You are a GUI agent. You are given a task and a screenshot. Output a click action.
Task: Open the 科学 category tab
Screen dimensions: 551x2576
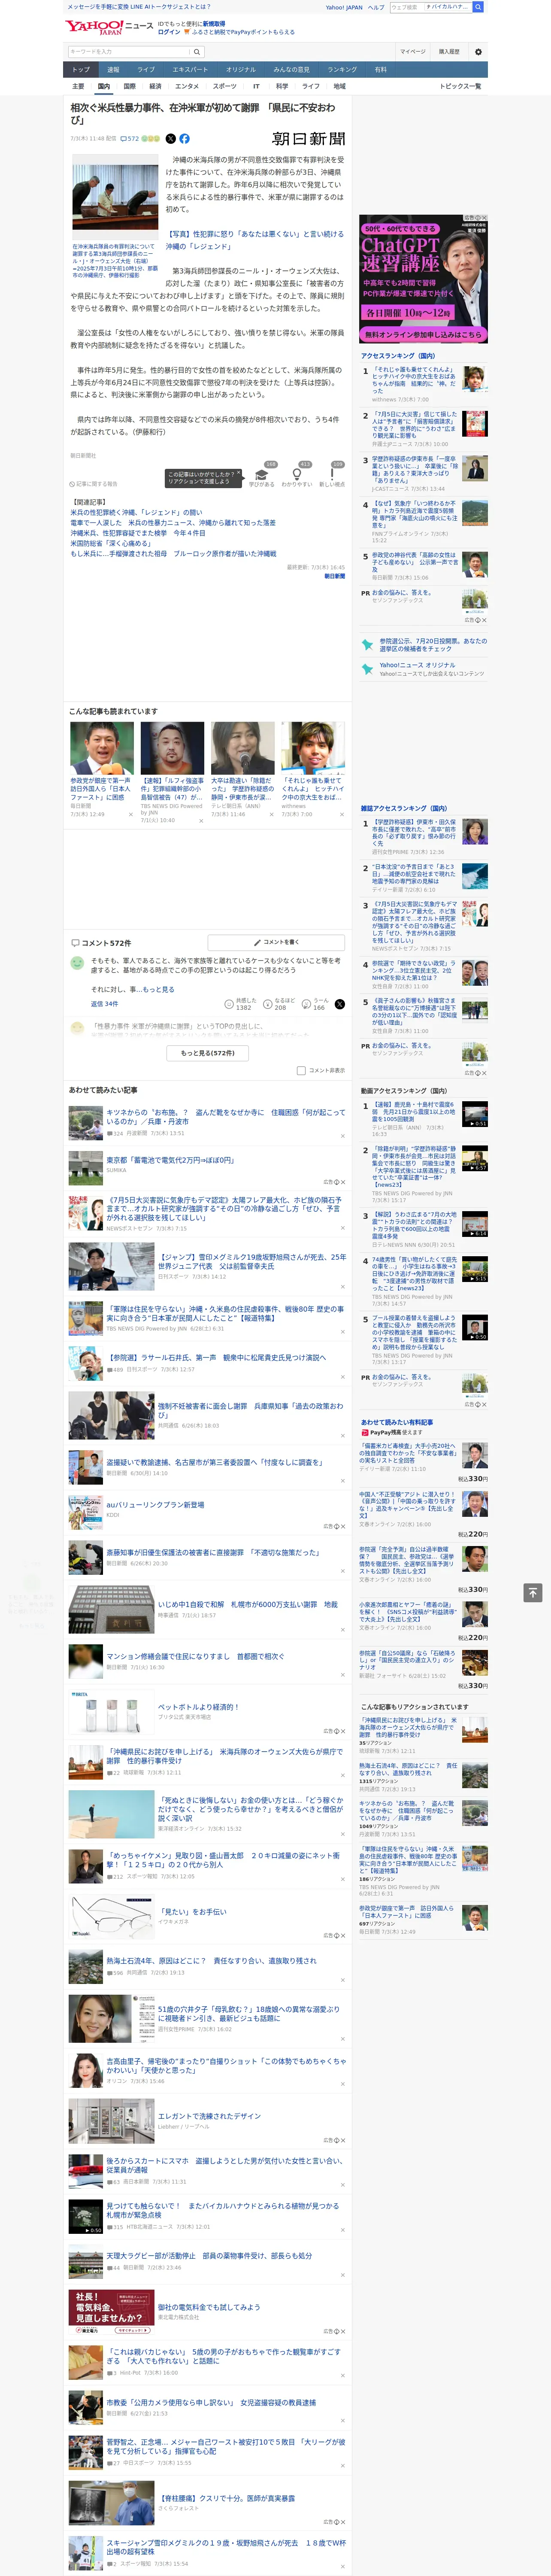(282, 86)
